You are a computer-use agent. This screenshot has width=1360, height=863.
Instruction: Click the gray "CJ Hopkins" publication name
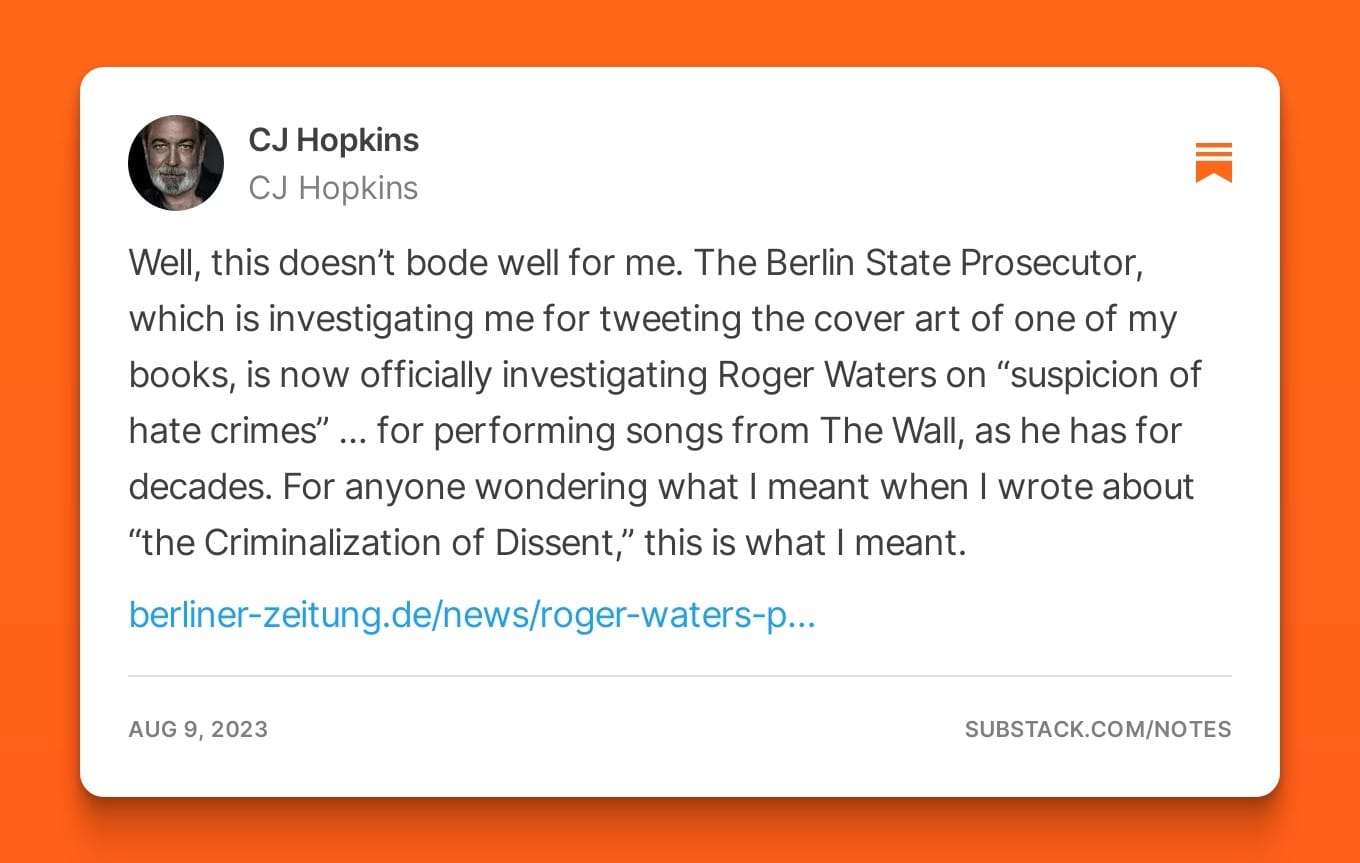333,188
